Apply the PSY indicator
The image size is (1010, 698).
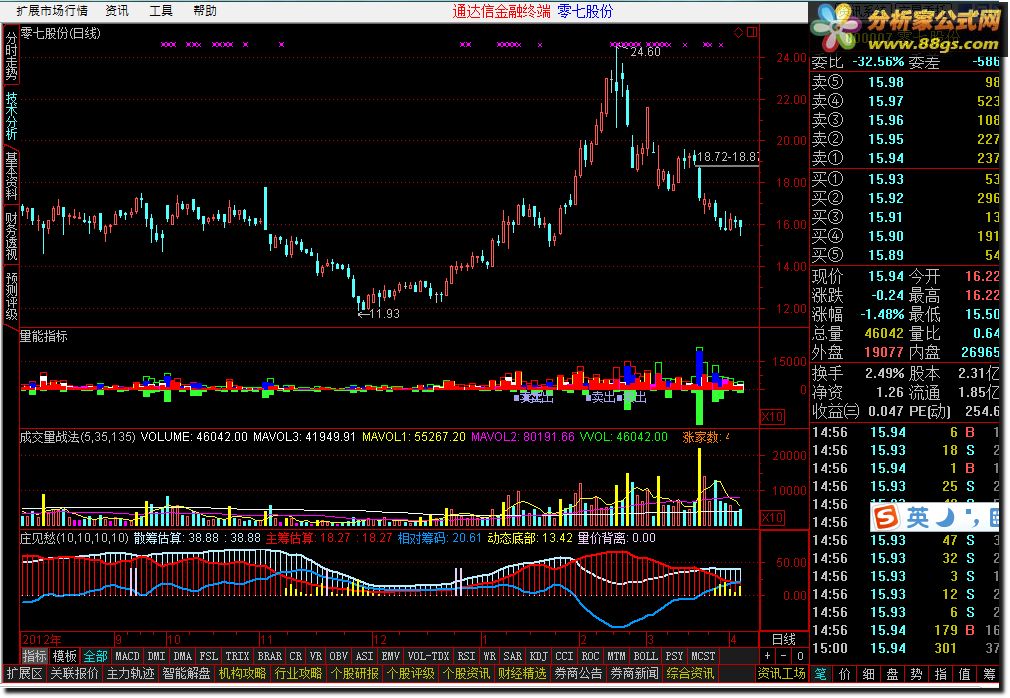(x=674, y=656)
